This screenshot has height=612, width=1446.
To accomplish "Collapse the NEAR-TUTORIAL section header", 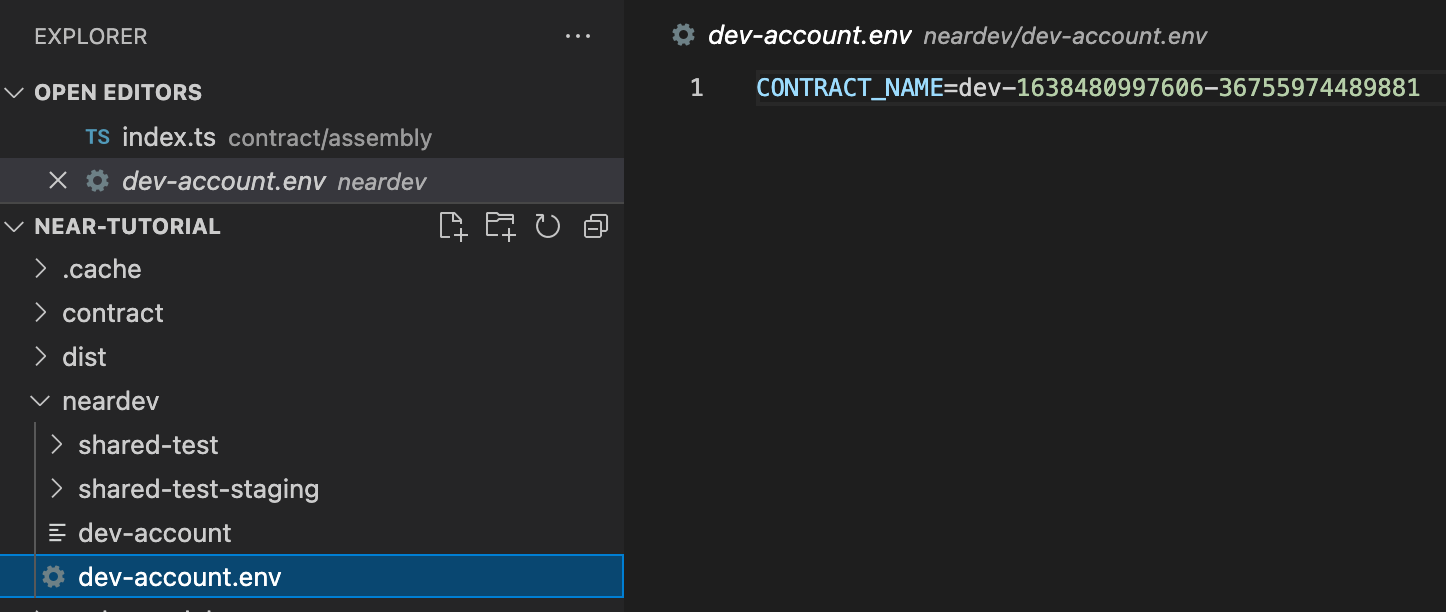I will click(x=14, y=226).
